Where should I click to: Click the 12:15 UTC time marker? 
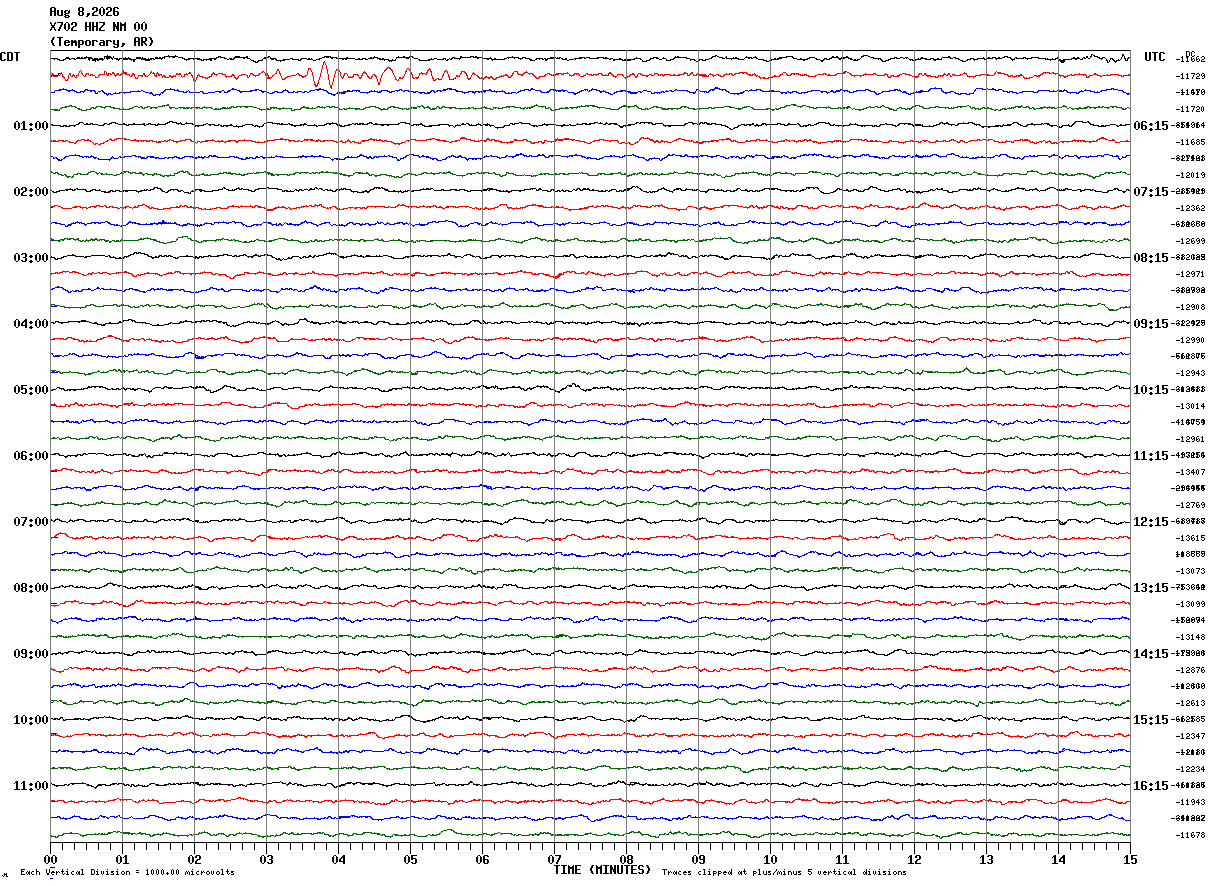coord(1151,522)
